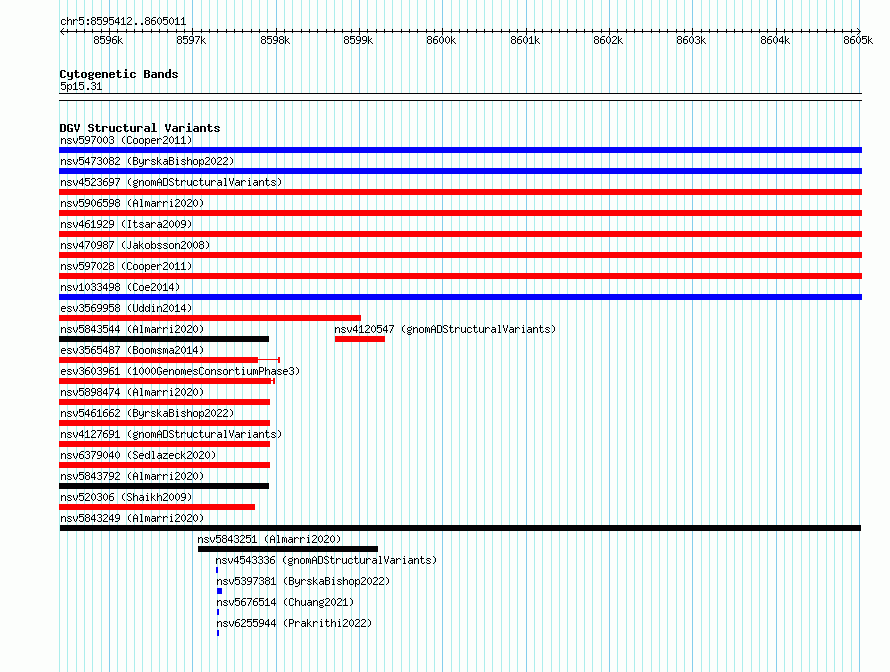Click the red bar under nsv5906598
The height and width of the screenshot is (672, 890).
(x=460, y=213)
